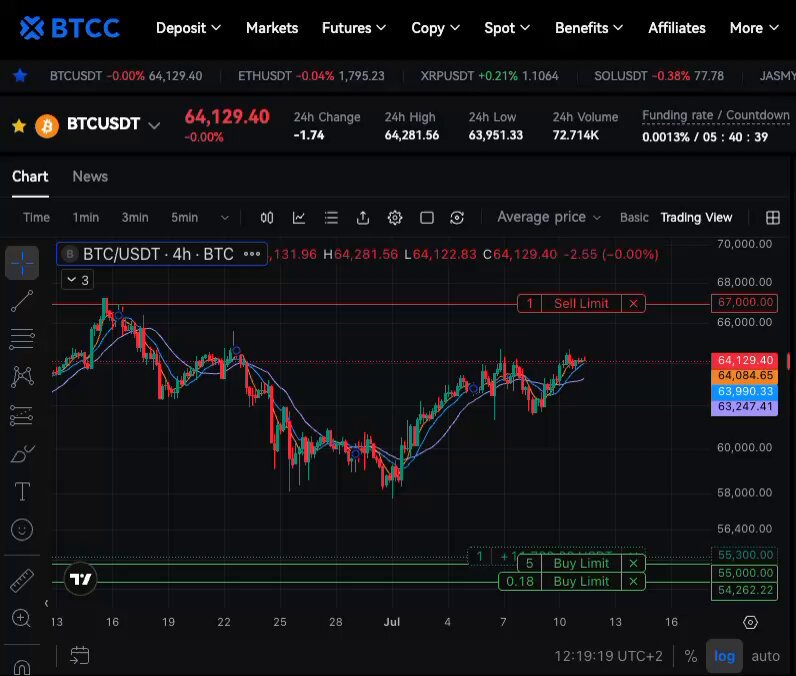The height and width of the screenshot is (676, 796).
Task: Switch to the Chart tab
Action: (x=30, y=176)
